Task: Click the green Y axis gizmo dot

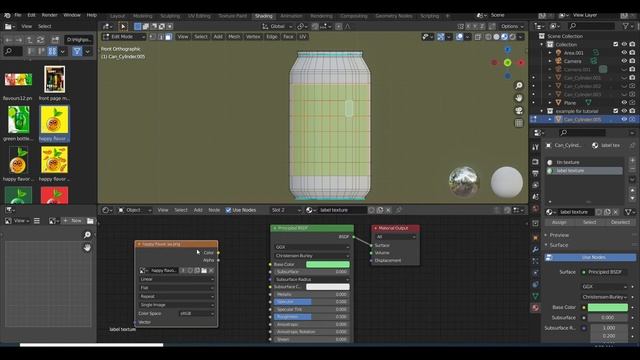Action: pyautogui.click(x=507, y=63)
